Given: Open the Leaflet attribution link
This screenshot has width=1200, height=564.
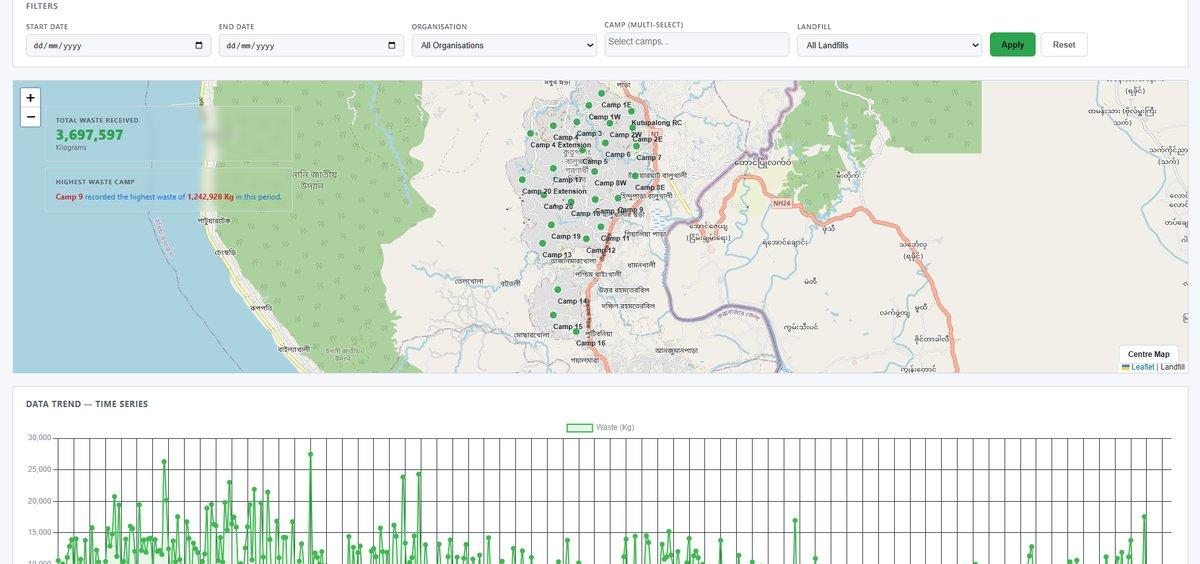Looking at the screenshot, I should (1138, 367).
